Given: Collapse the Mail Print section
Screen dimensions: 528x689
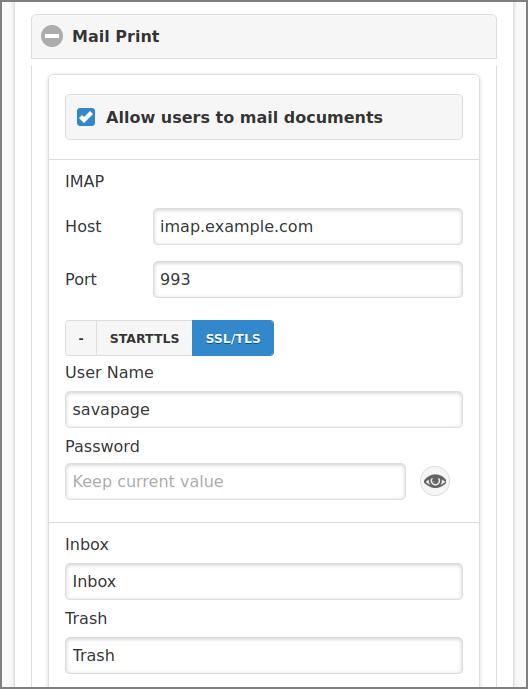Looking at the screenshot, I should 264,36.
